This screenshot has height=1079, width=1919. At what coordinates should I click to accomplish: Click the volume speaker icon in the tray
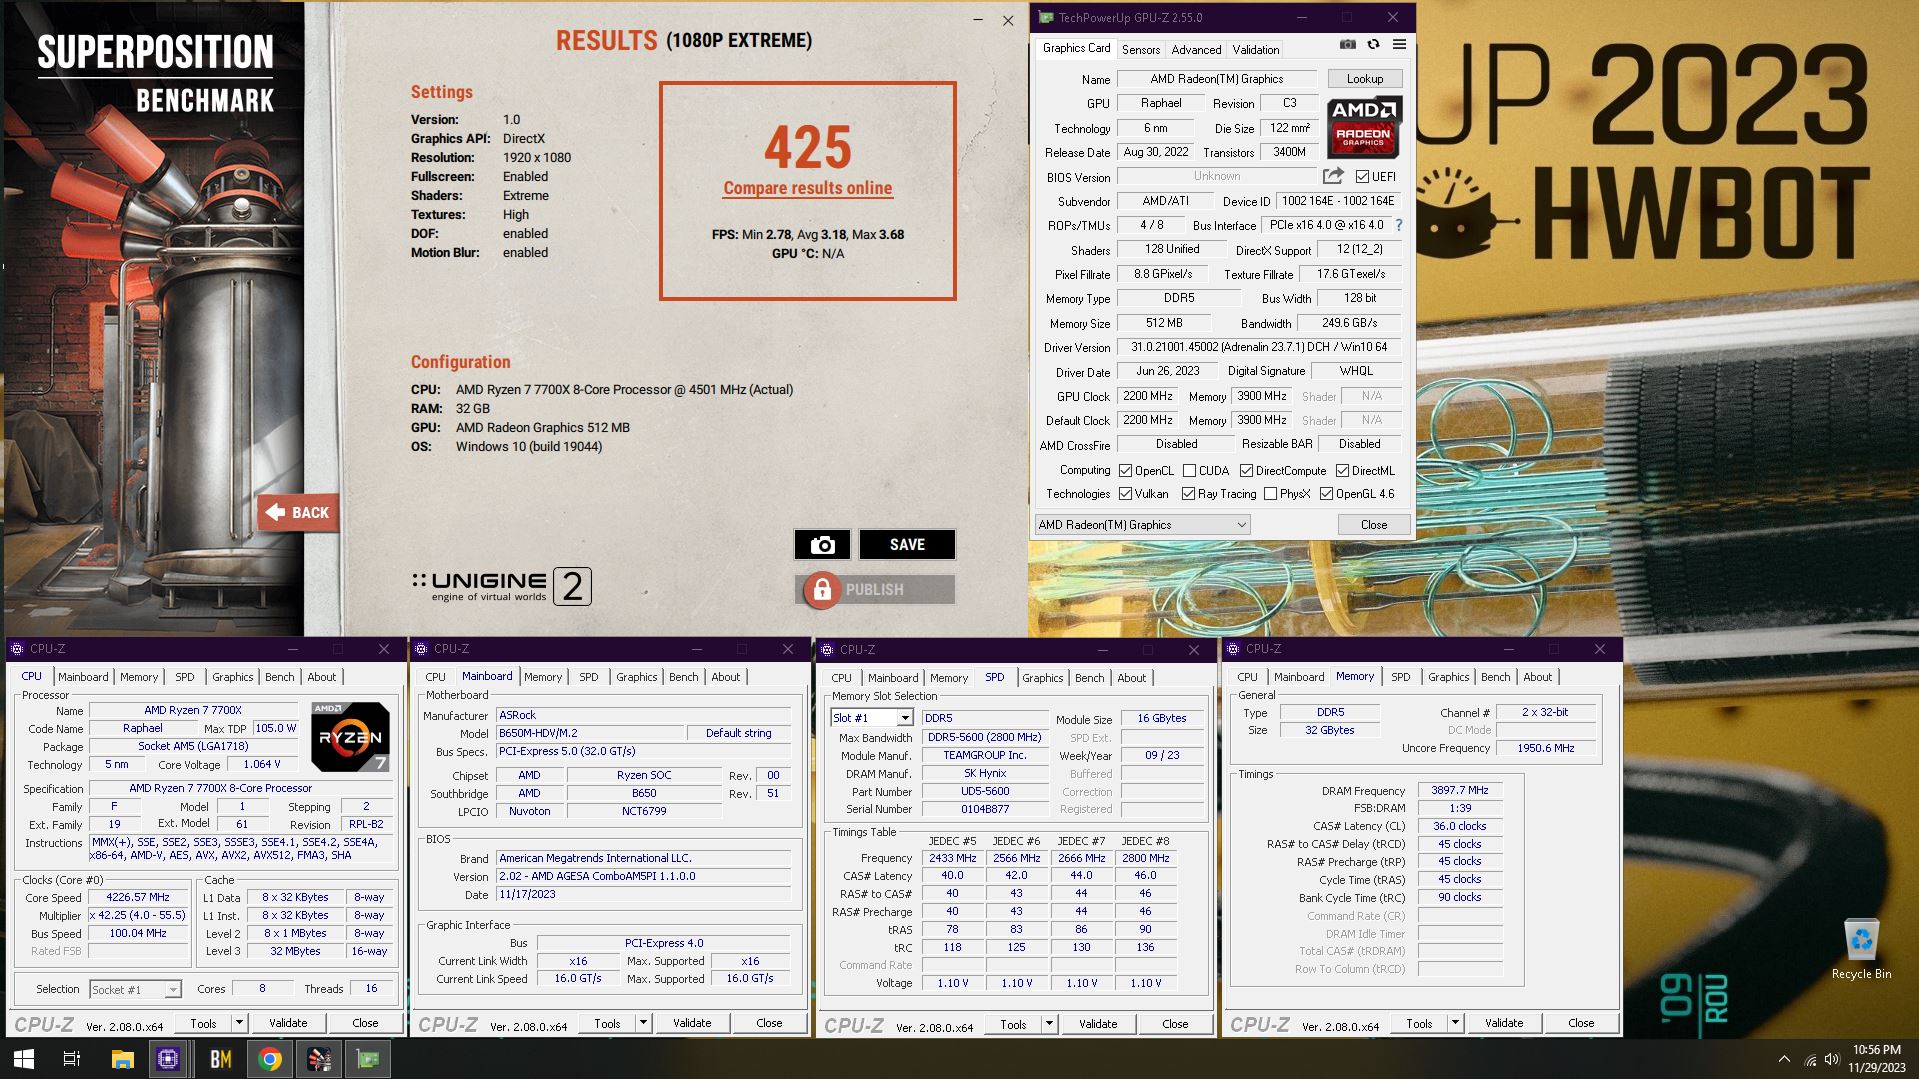point(1832,1059)
